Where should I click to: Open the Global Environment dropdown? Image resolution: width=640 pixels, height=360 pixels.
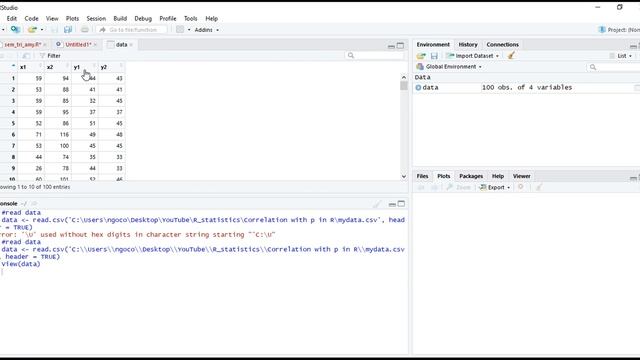point(449,67)
